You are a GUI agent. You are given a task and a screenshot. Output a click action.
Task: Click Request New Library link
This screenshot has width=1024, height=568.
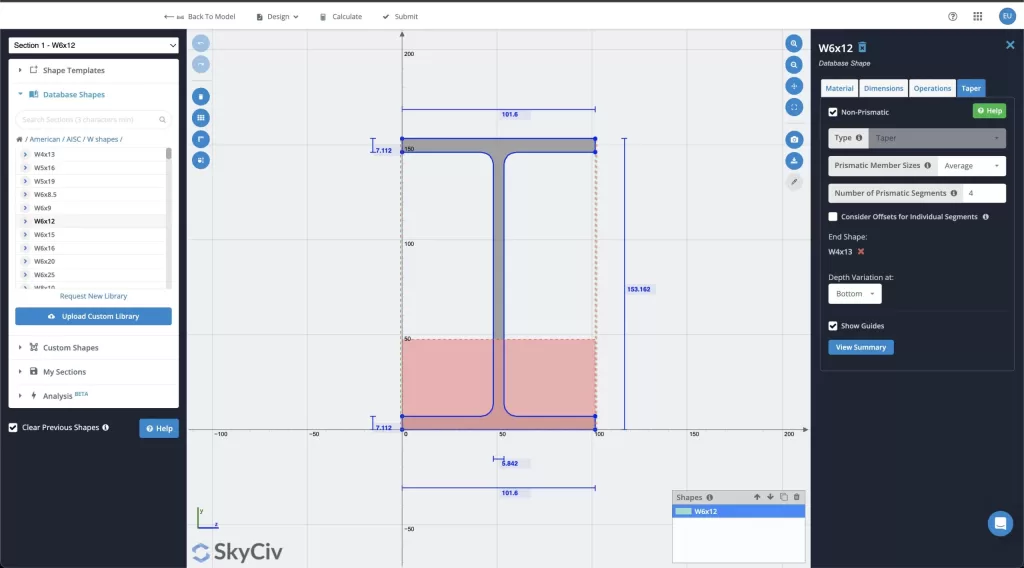pyautogui.click(x=93, y=296)
